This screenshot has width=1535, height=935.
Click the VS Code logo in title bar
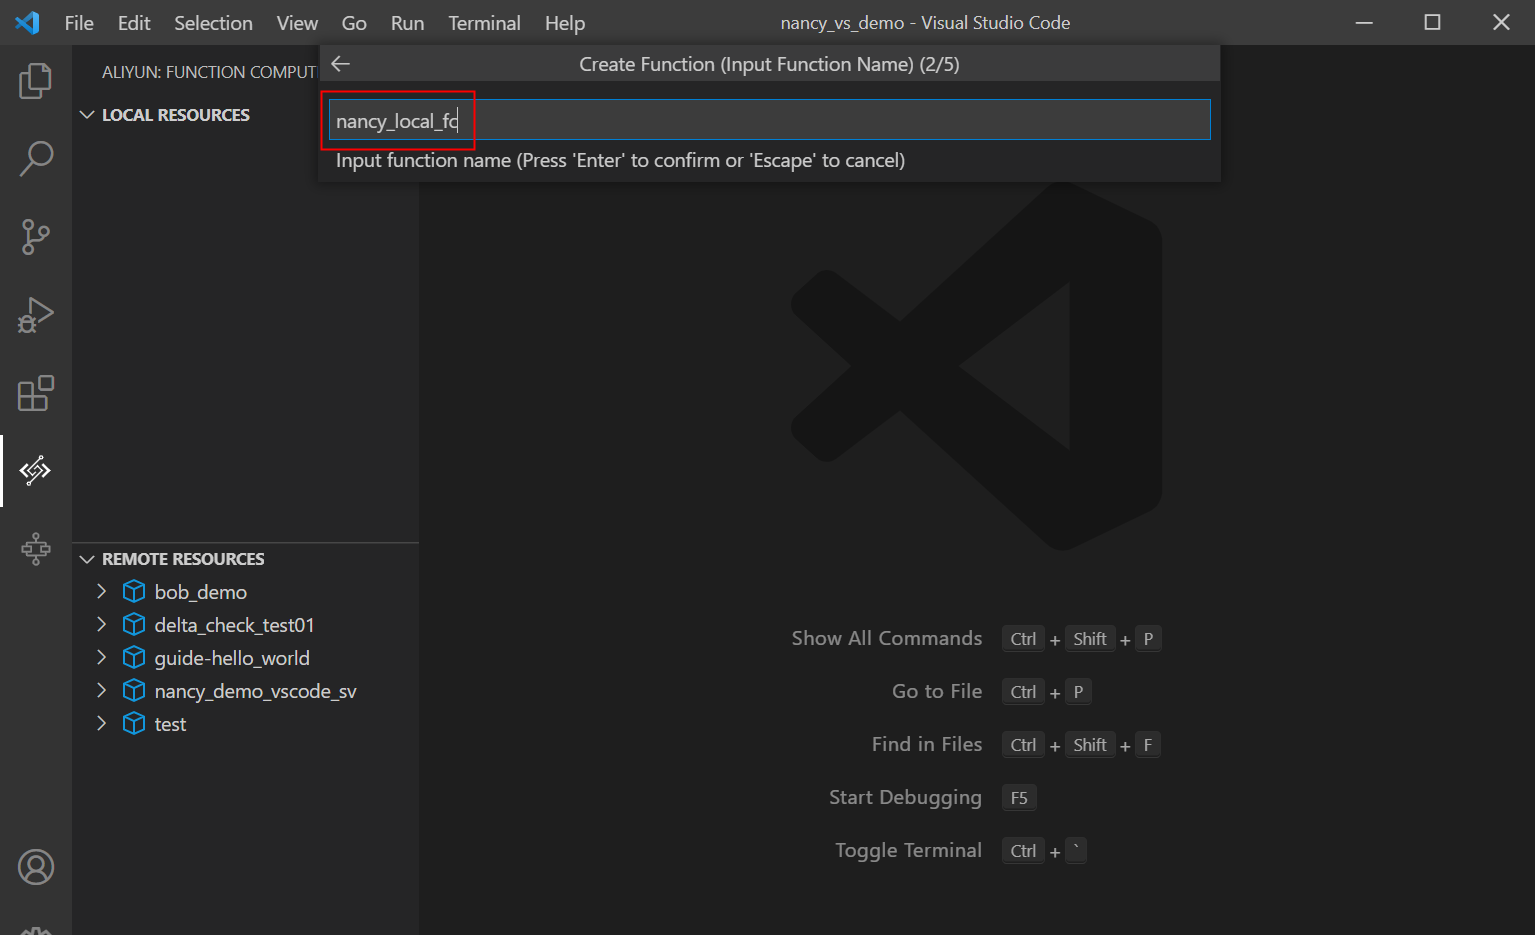(x=28, y=22)
